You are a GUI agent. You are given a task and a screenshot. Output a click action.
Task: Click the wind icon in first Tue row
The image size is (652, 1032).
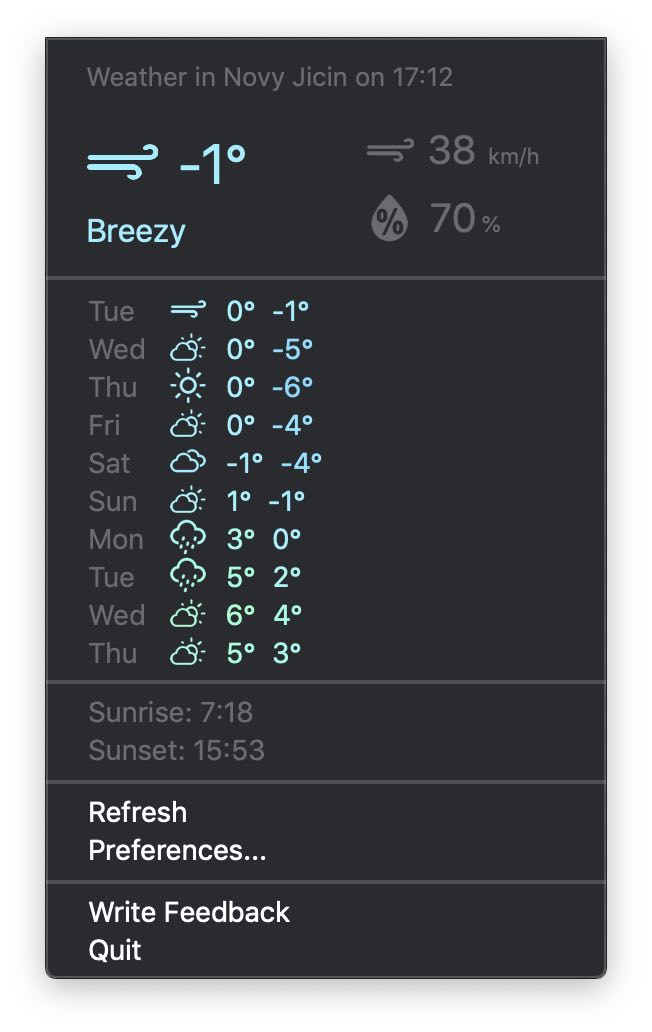tap(187, 311)
